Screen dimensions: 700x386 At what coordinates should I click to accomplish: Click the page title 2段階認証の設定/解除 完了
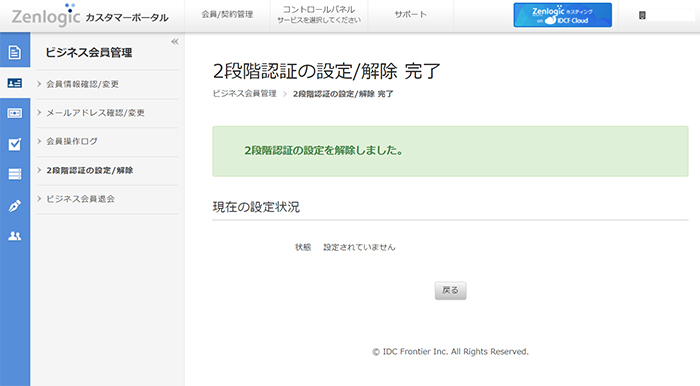327,71
